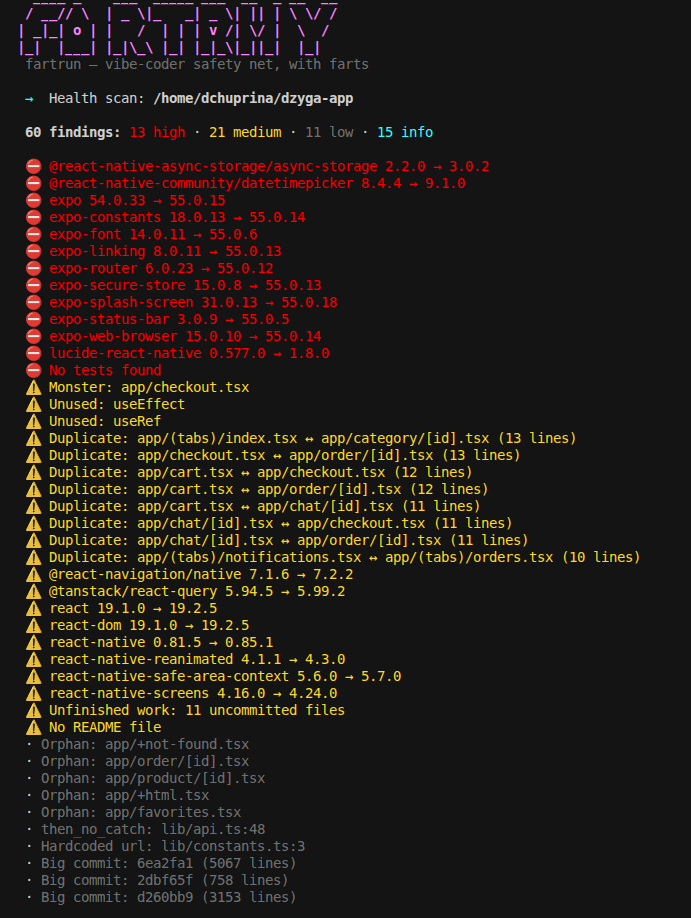Viewport: 691px width, 918px height.
Task: Click 'No tests found' text
Action: pyautogui.click(x=105, y=370)
